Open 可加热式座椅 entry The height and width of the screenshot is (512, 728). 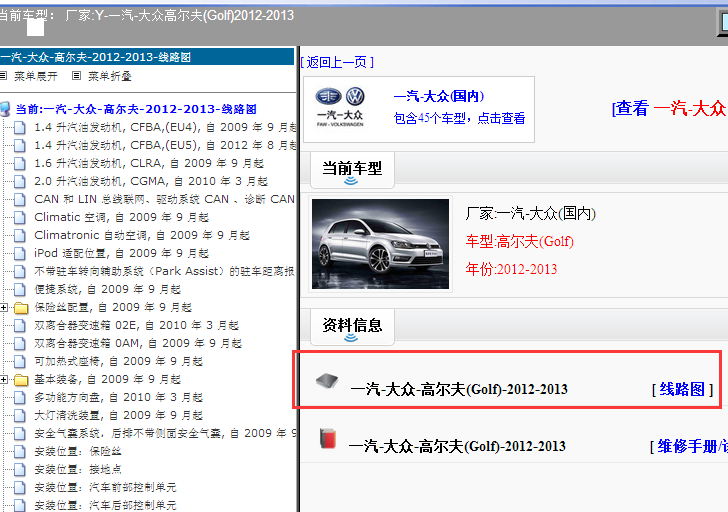(118, 362)
